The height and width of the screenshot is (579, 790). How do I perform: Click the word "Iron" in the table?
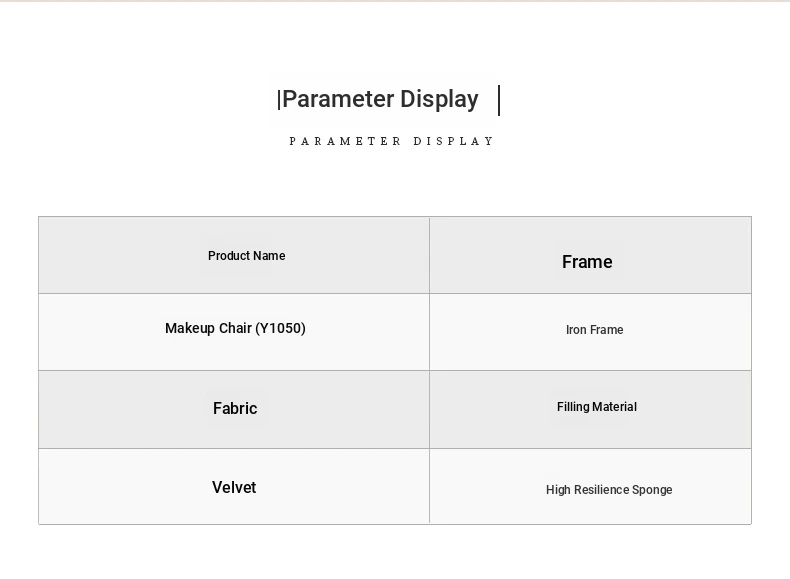click(576, 330)
